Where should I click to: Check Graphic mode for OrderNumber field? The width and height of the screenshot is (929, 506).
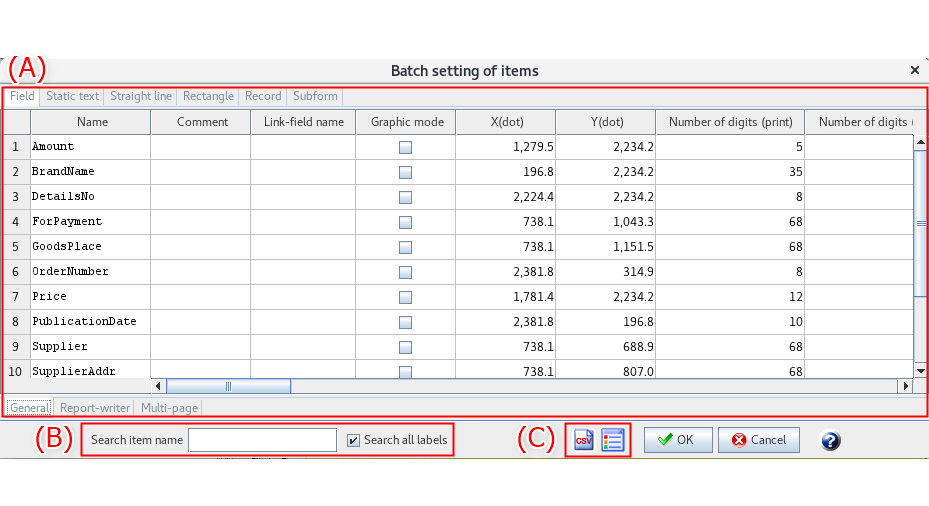(x=405, y=272)
